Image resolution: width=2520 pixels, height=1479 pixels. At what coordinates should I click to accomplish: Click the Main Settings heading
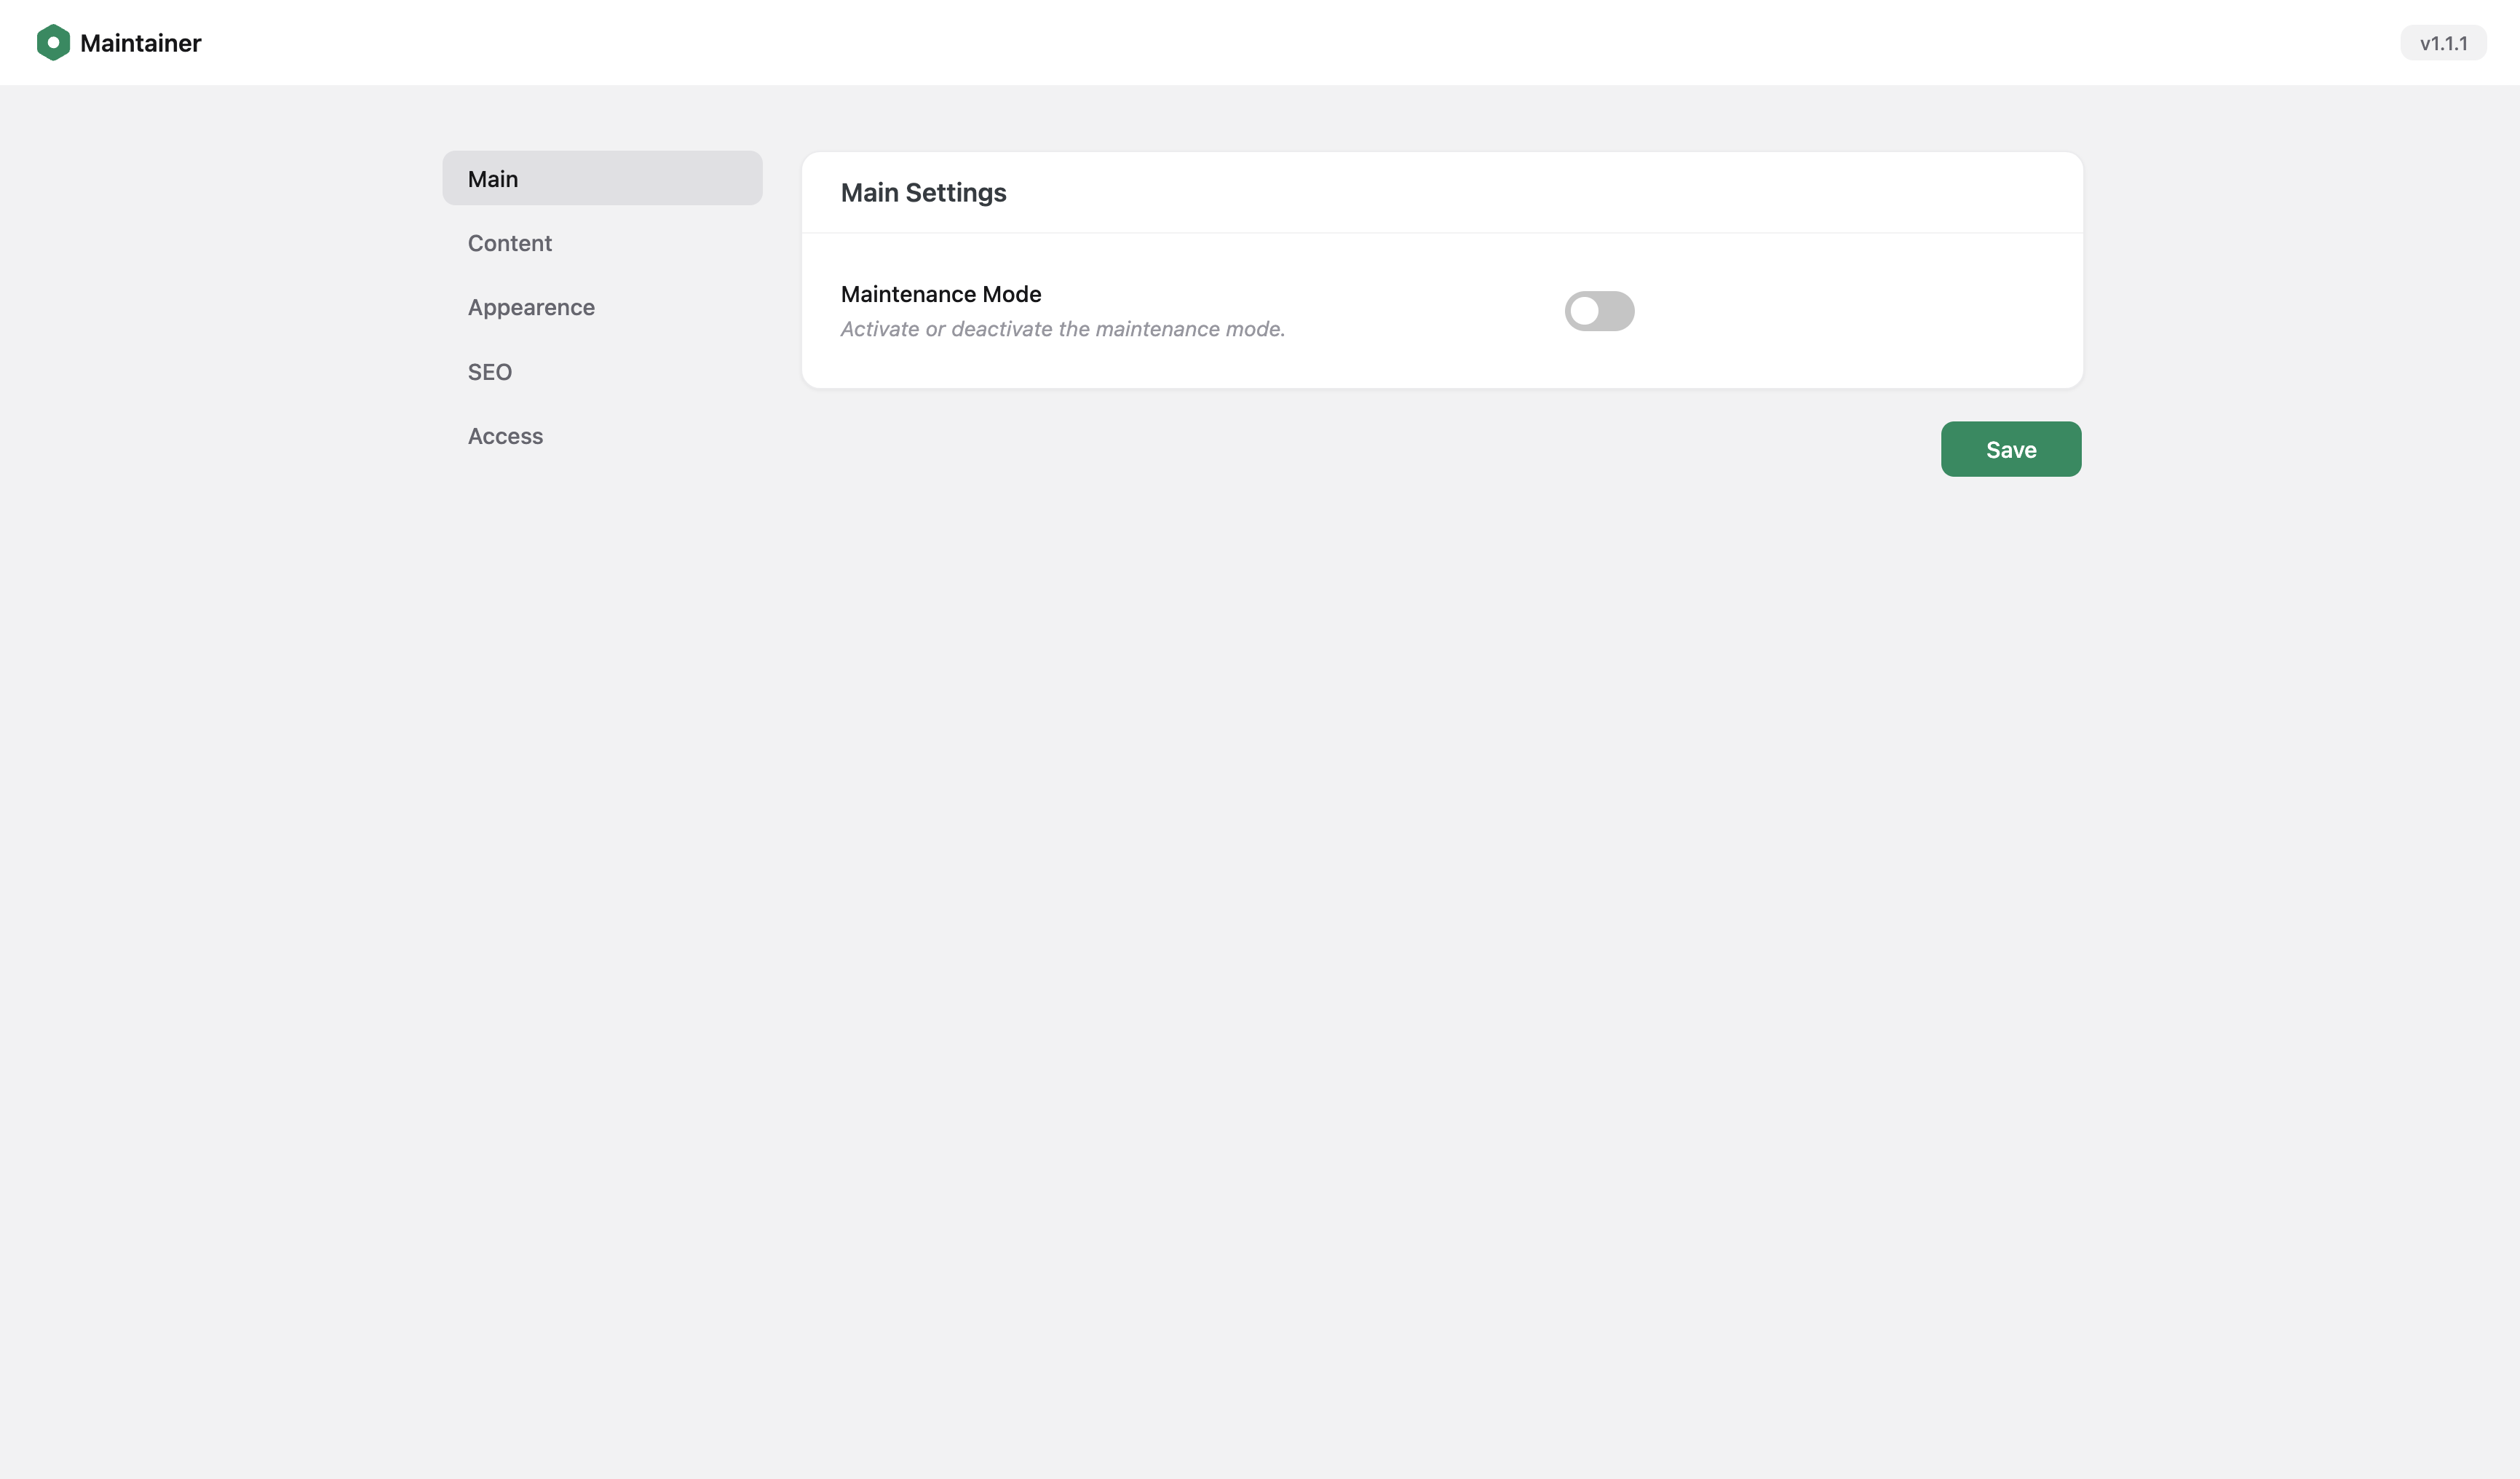tap(924, 193)
